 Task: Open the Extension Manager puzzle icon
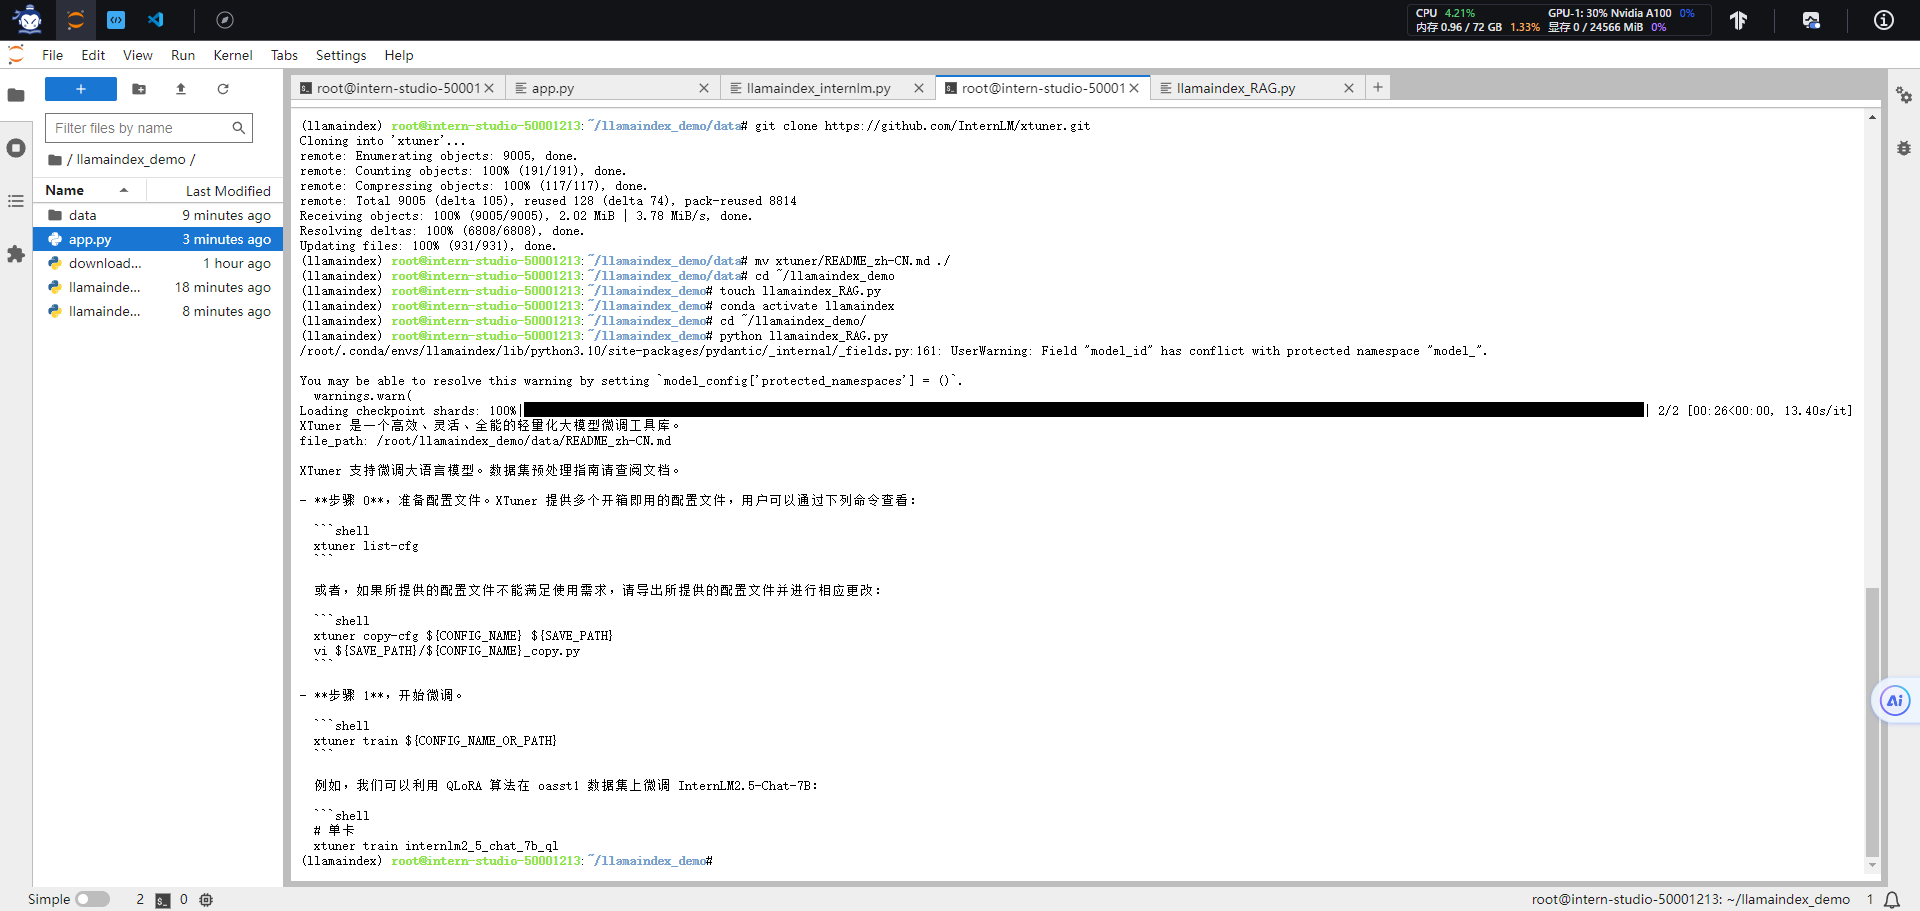16,254
